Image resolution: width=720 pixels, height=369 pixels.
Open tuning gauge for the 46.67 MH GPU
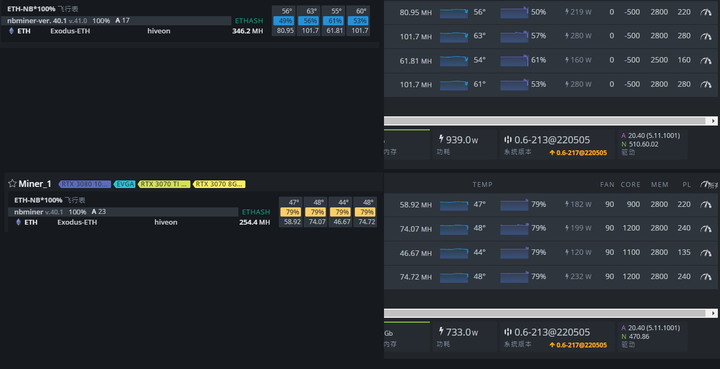(x=706, y=253)
